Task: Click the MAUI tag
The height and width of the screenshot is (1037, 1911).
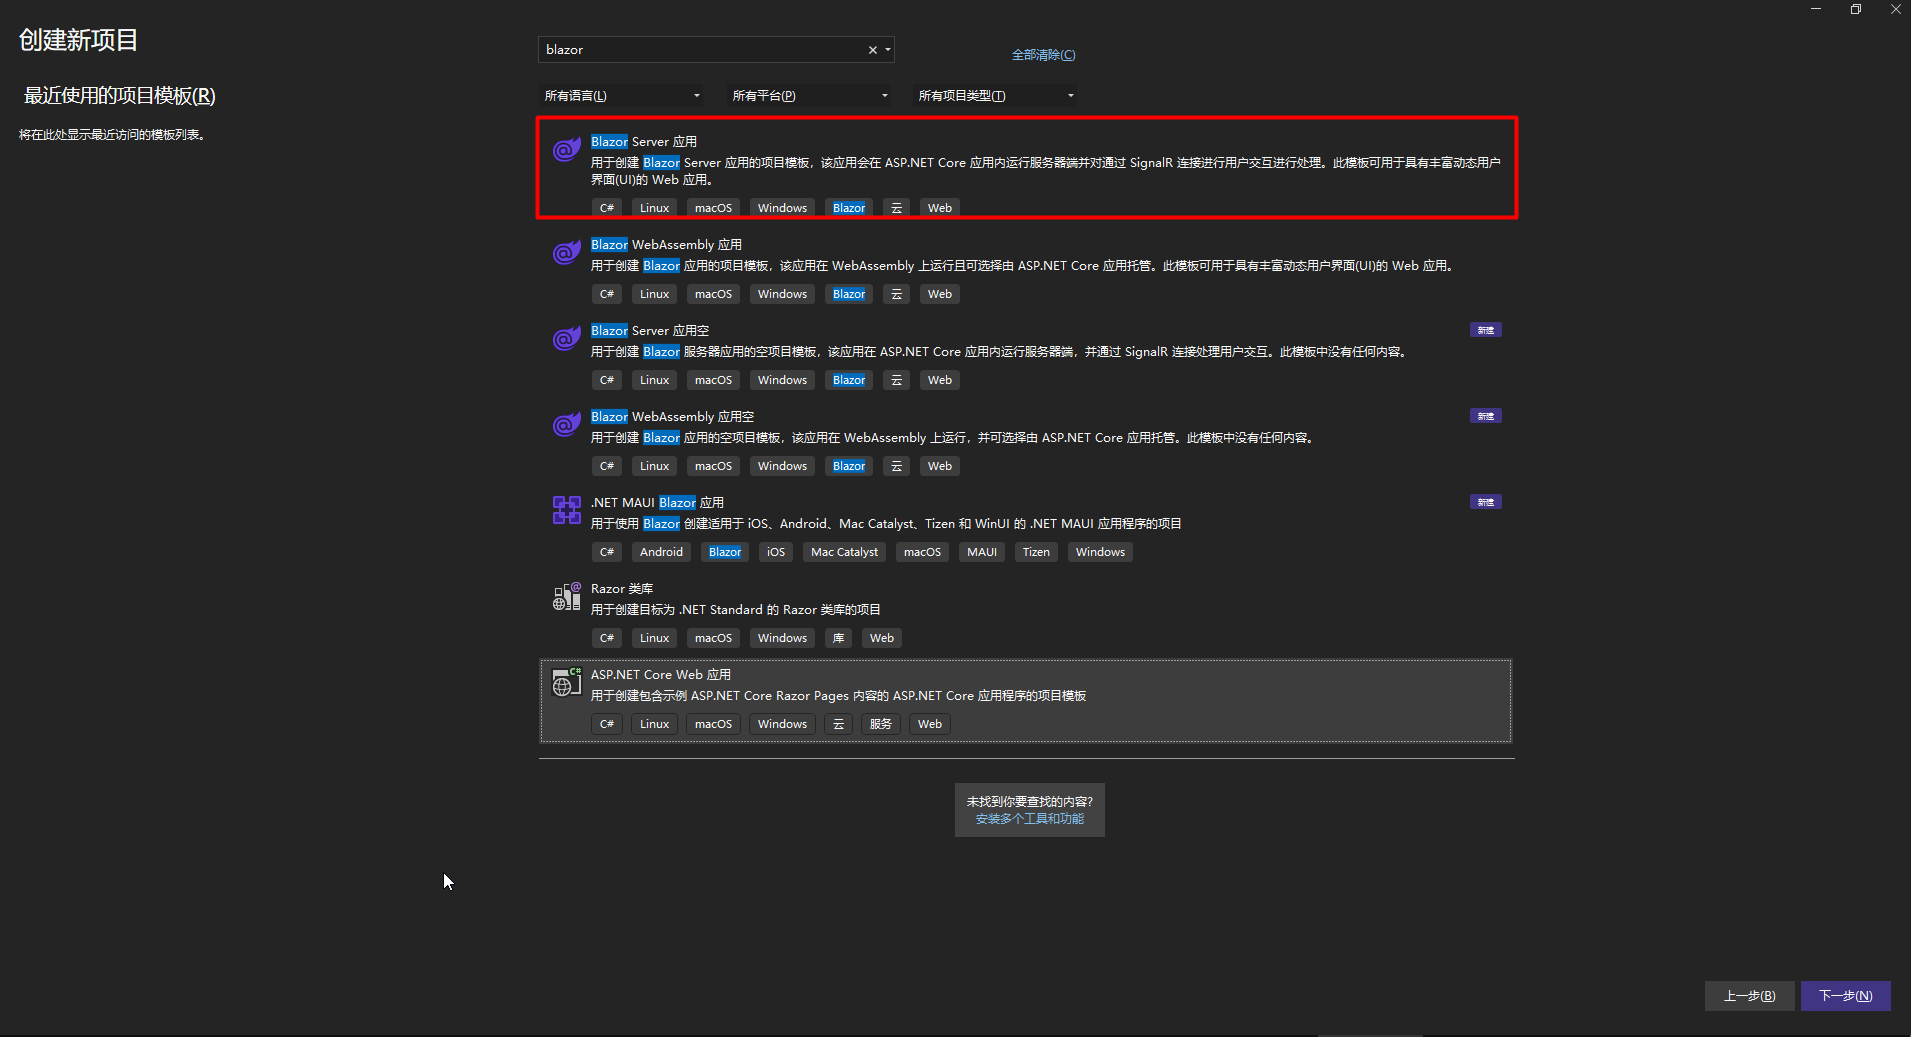Action: pos(982,552)
